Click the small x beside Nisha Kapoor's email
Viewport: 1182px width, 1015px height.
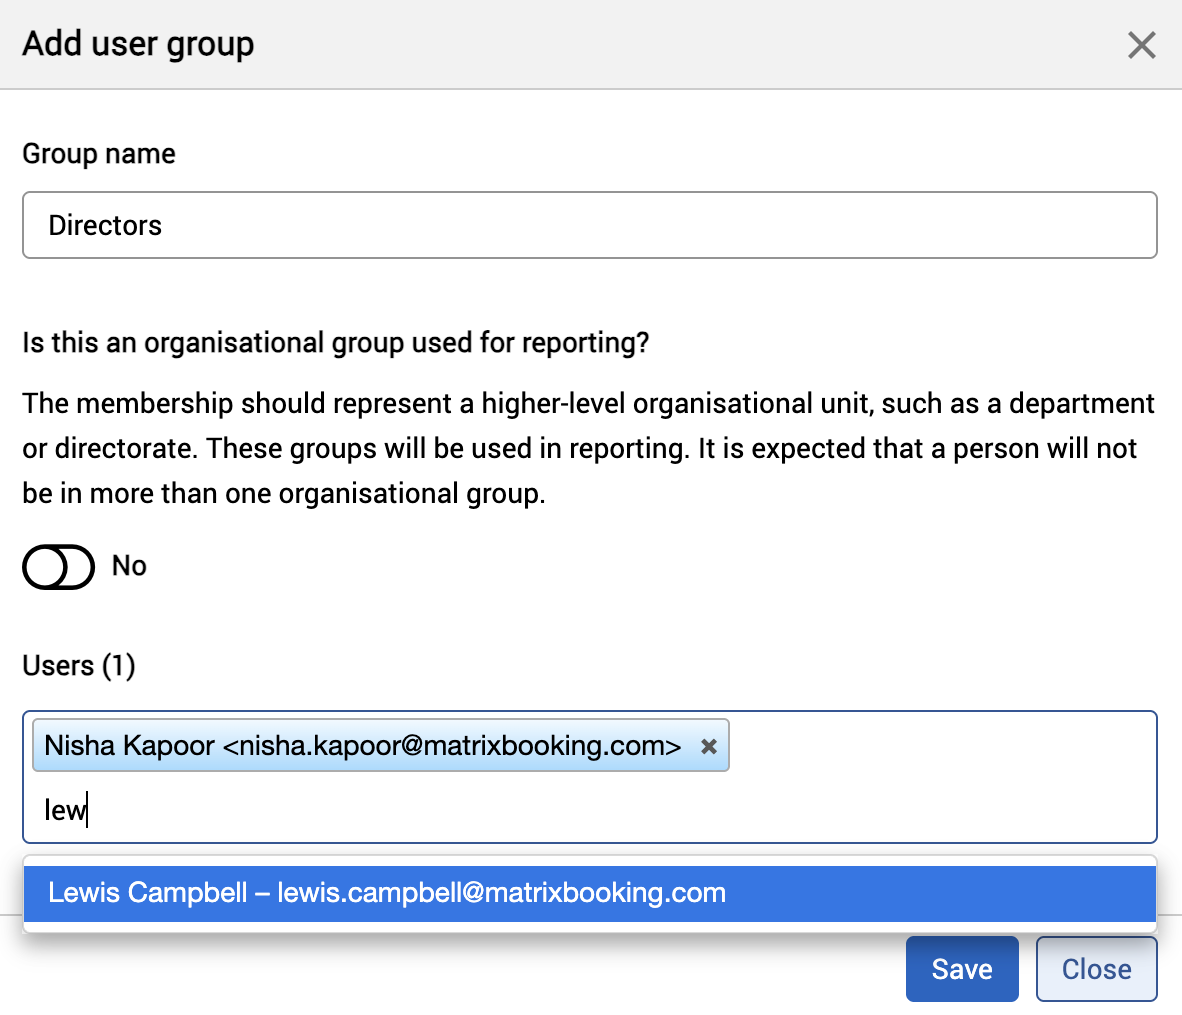(709, 745)
